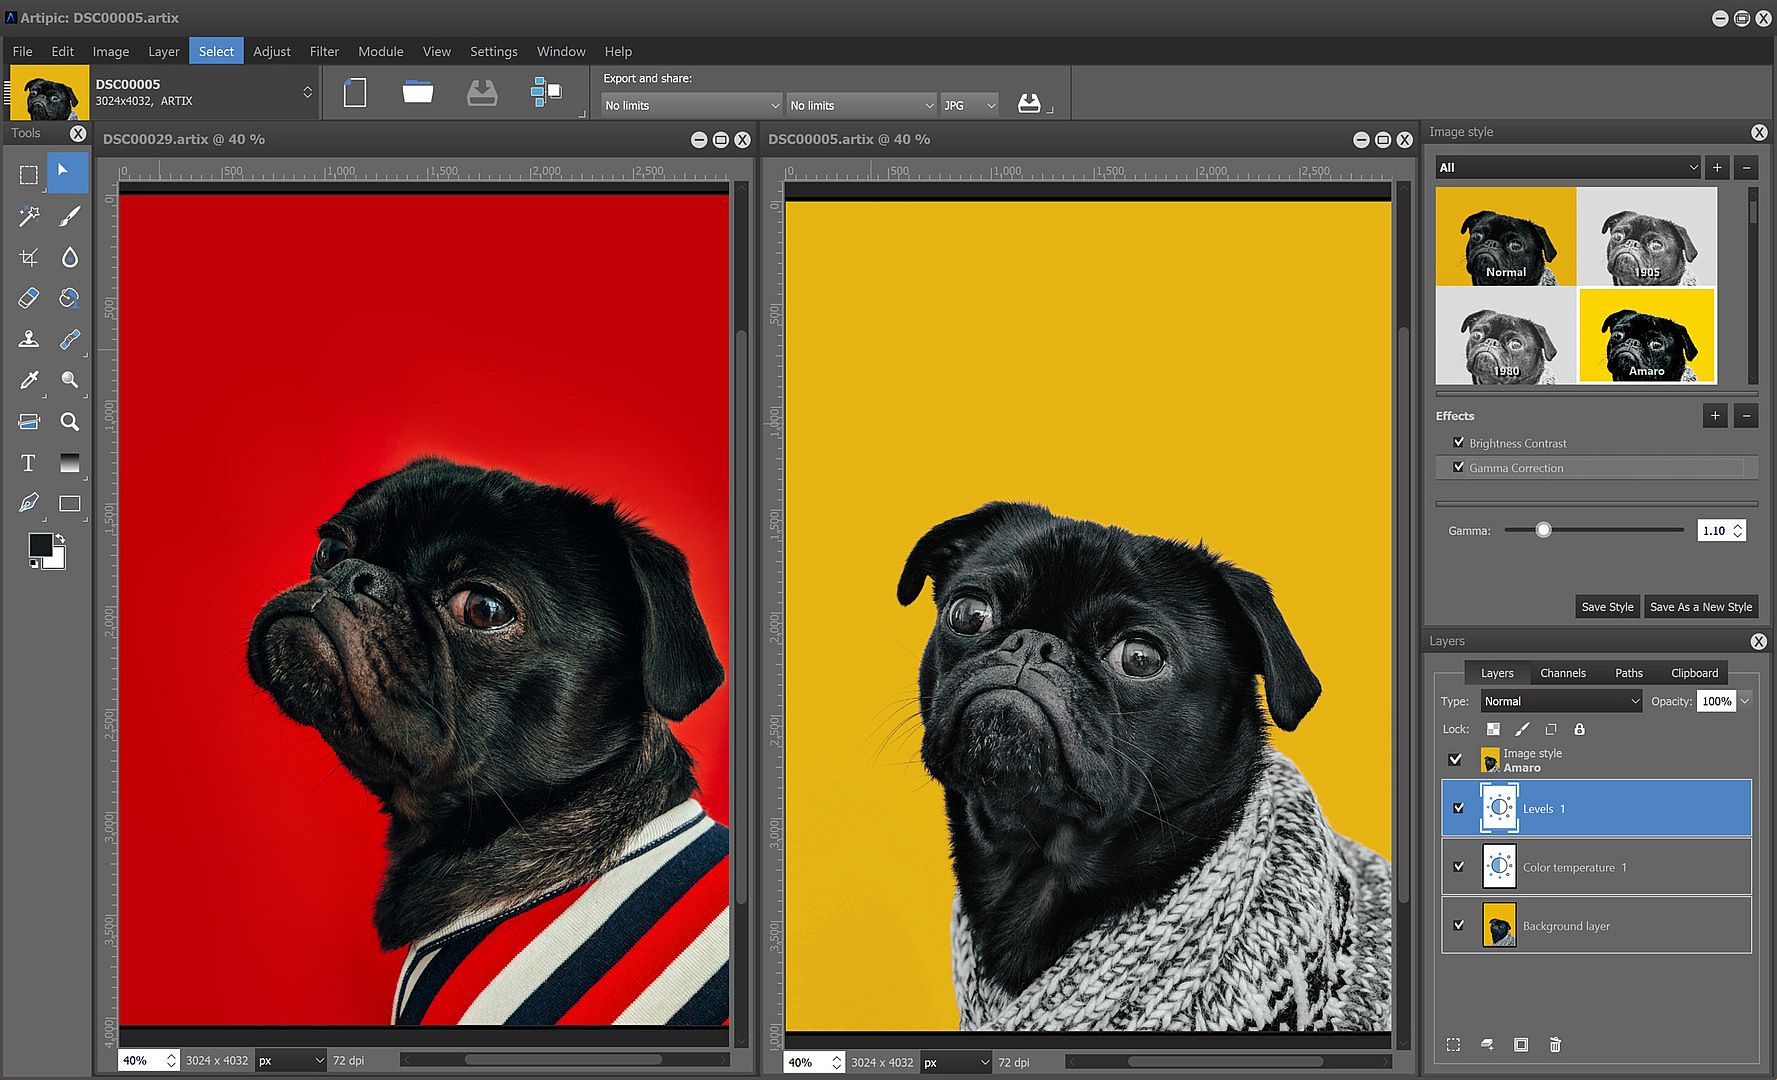Select the Magic Wand tool
1777x1080 pixels.
28,216
